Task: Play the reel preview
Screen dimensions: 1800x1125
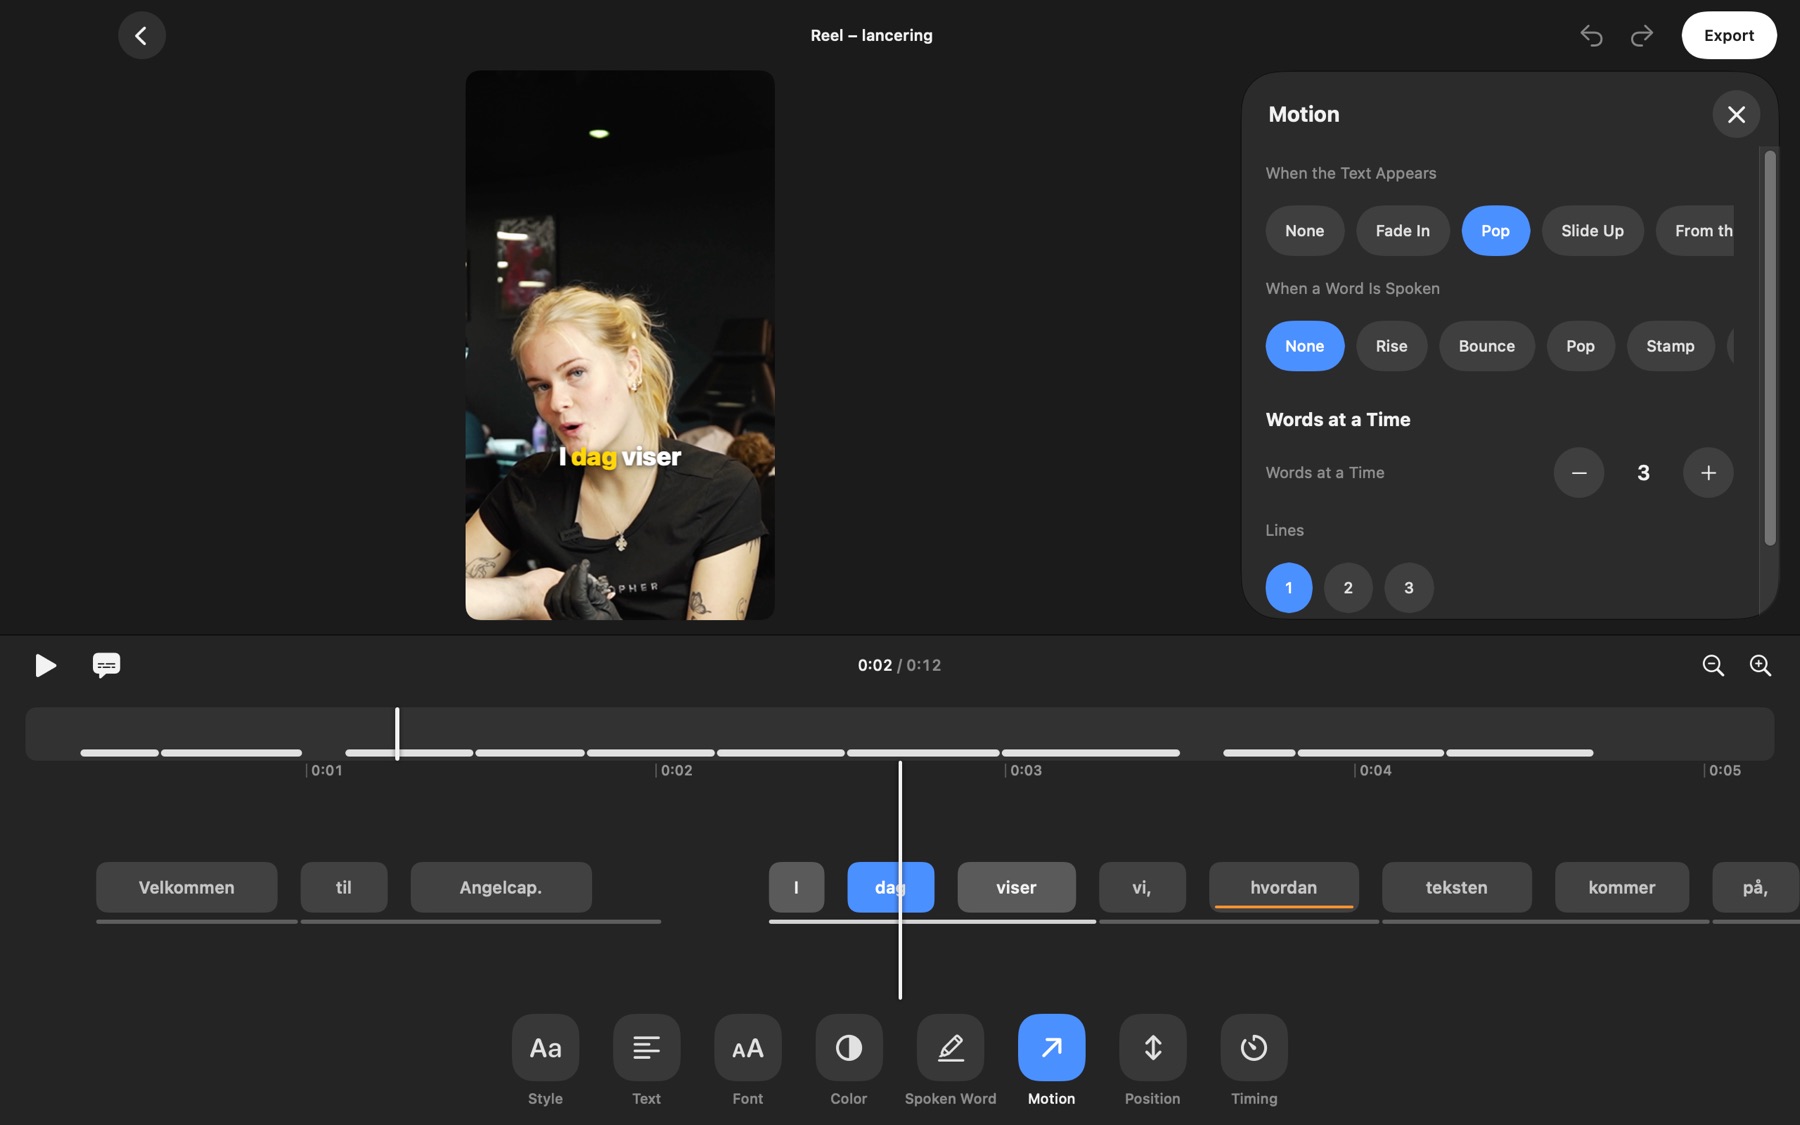Action: click(45, 665)
